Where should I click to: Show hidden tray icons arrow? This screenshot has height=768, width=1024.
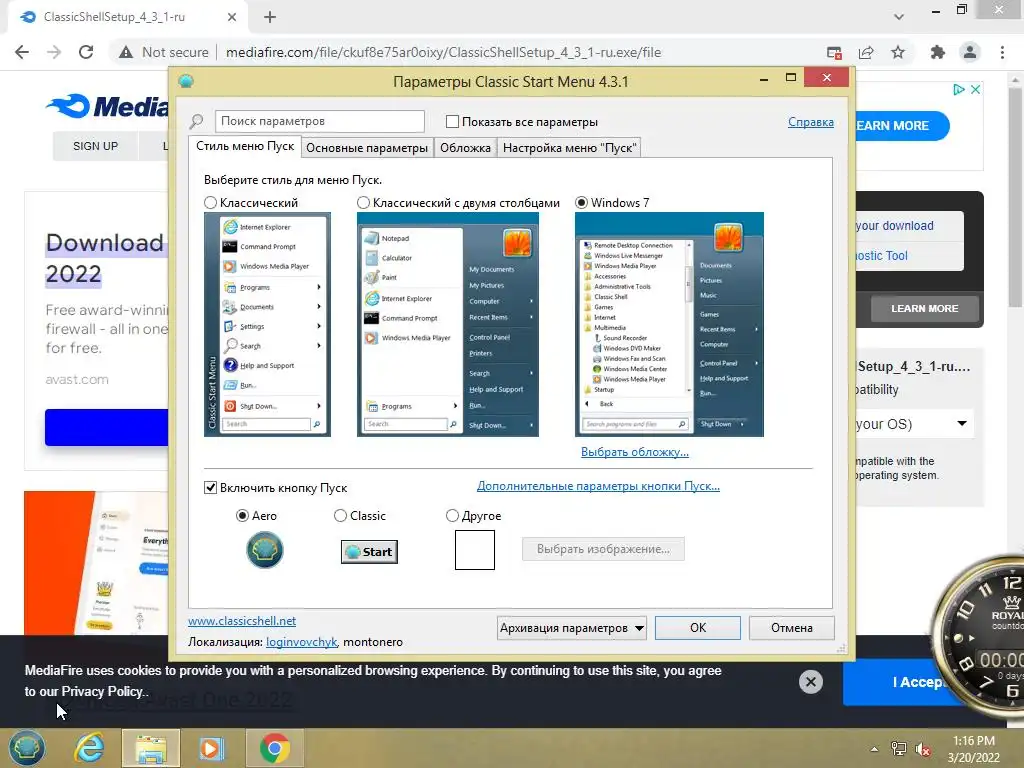(874, 749)
